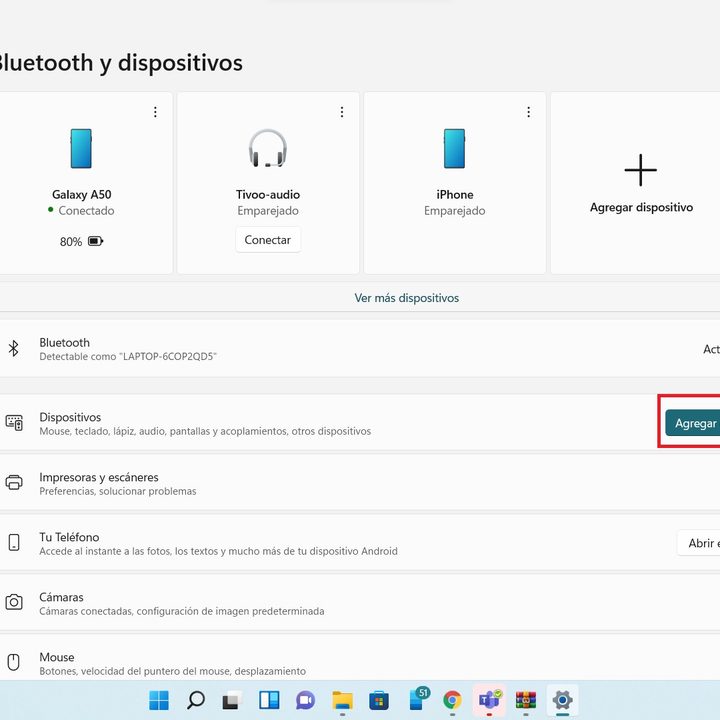Click the iPhone phone icon
This screenshot has width=720, height=720.
(454, 148)
